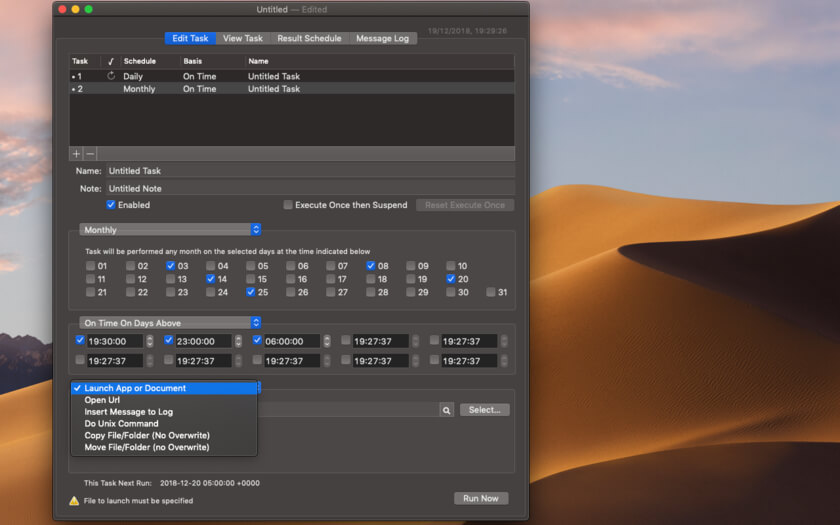Screen dimensions: 840x525
Task: Click the repeat icon in task 1 row
Action: tap(111, 76)
